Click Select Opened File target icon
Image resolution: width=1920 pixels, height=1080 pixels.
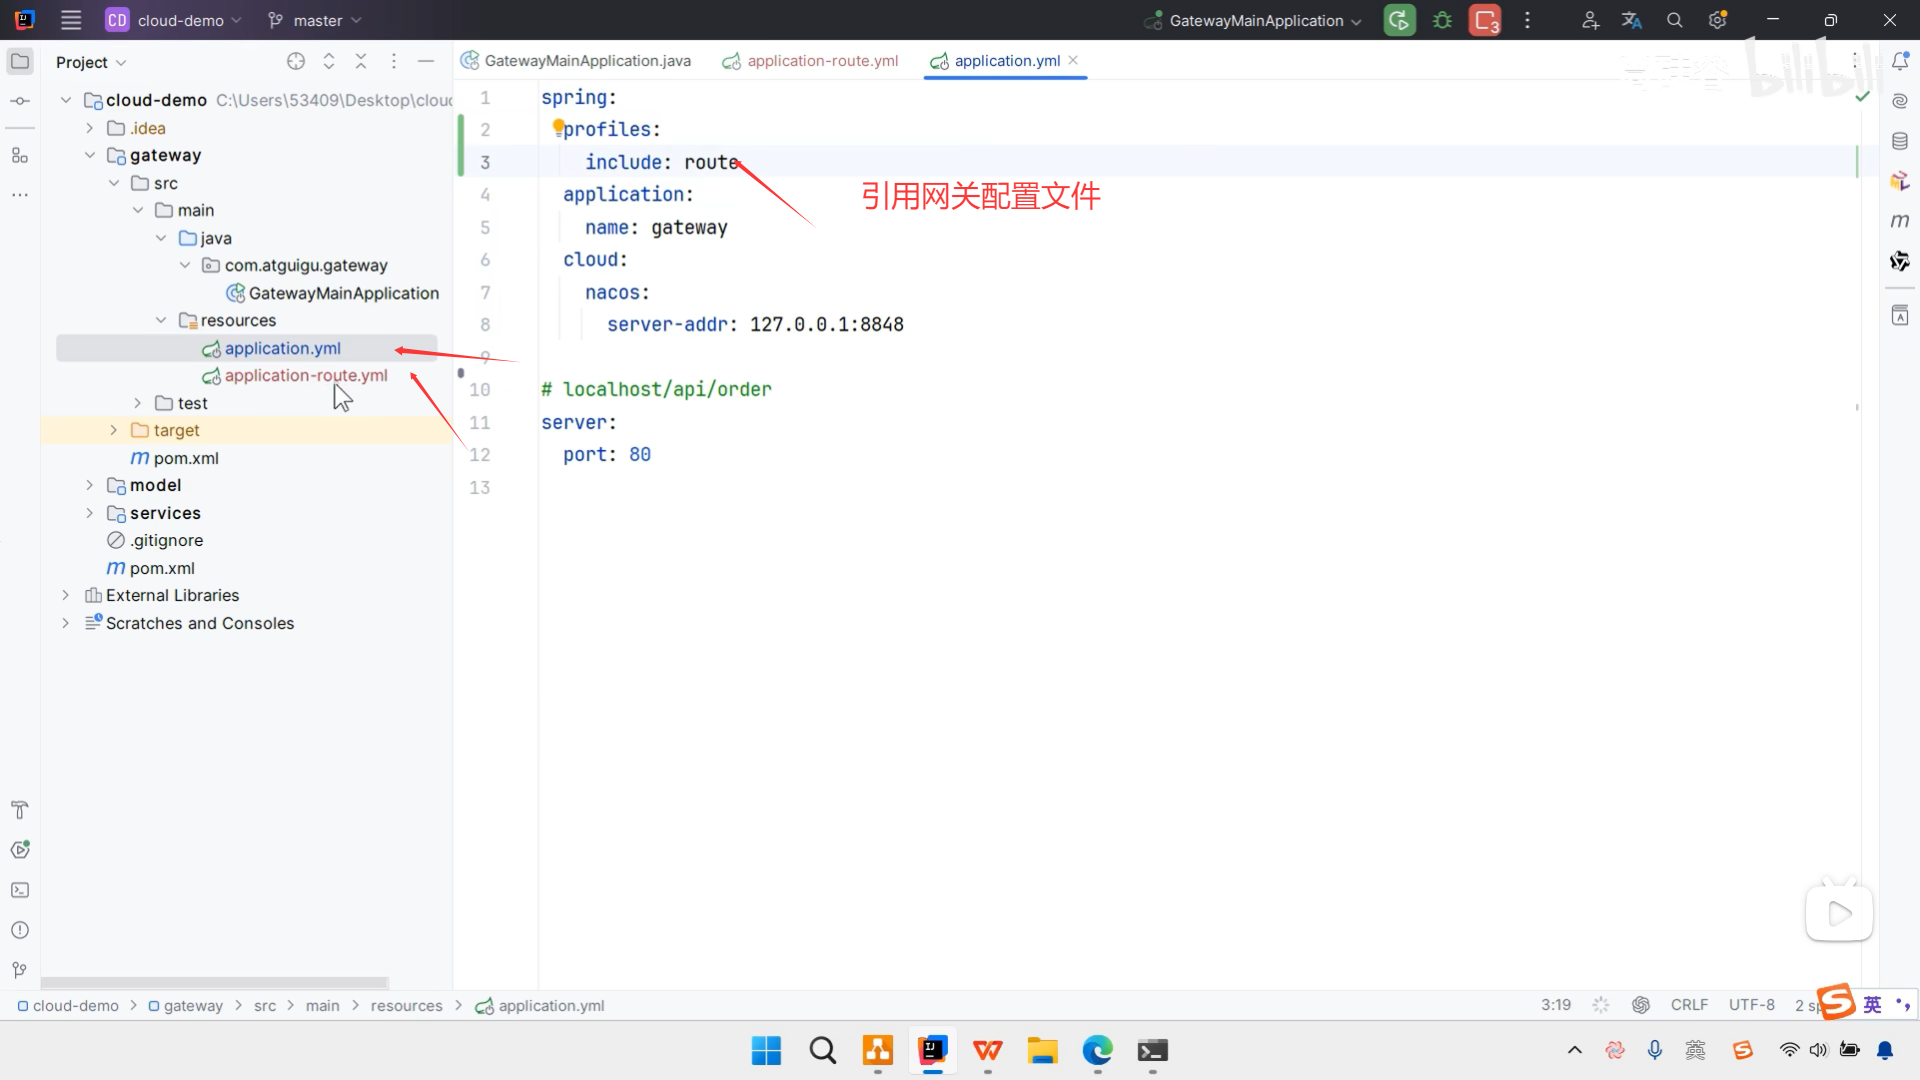pos(296,61)
